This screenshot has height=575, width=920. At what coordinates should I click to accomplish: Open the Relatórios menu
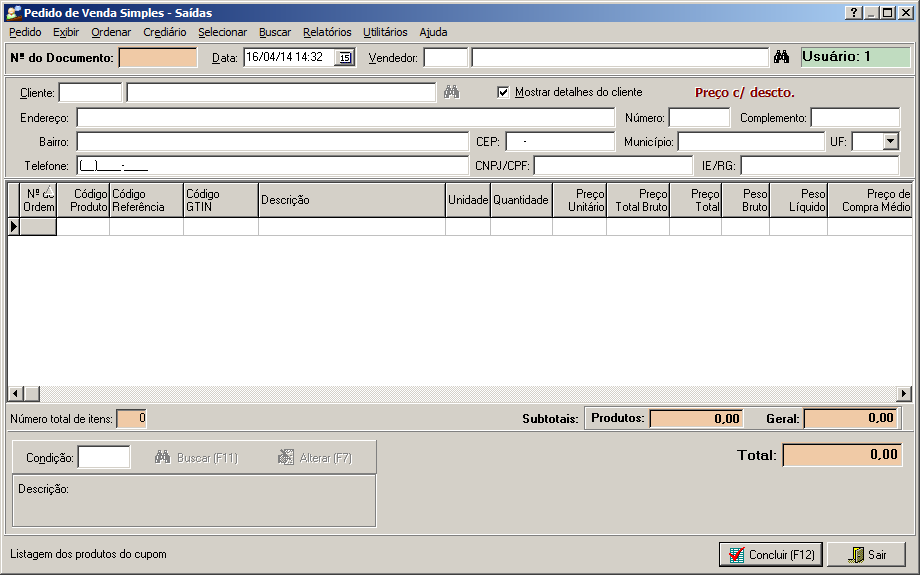(x=327, y=32)
